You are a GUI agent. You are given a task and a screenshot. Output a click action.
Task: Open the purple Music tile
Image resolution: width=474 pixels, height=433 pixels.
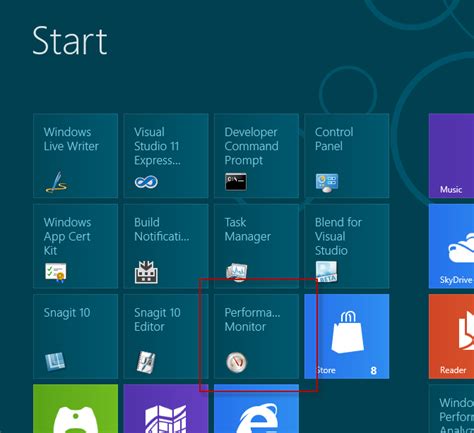[x=451, y=156]
